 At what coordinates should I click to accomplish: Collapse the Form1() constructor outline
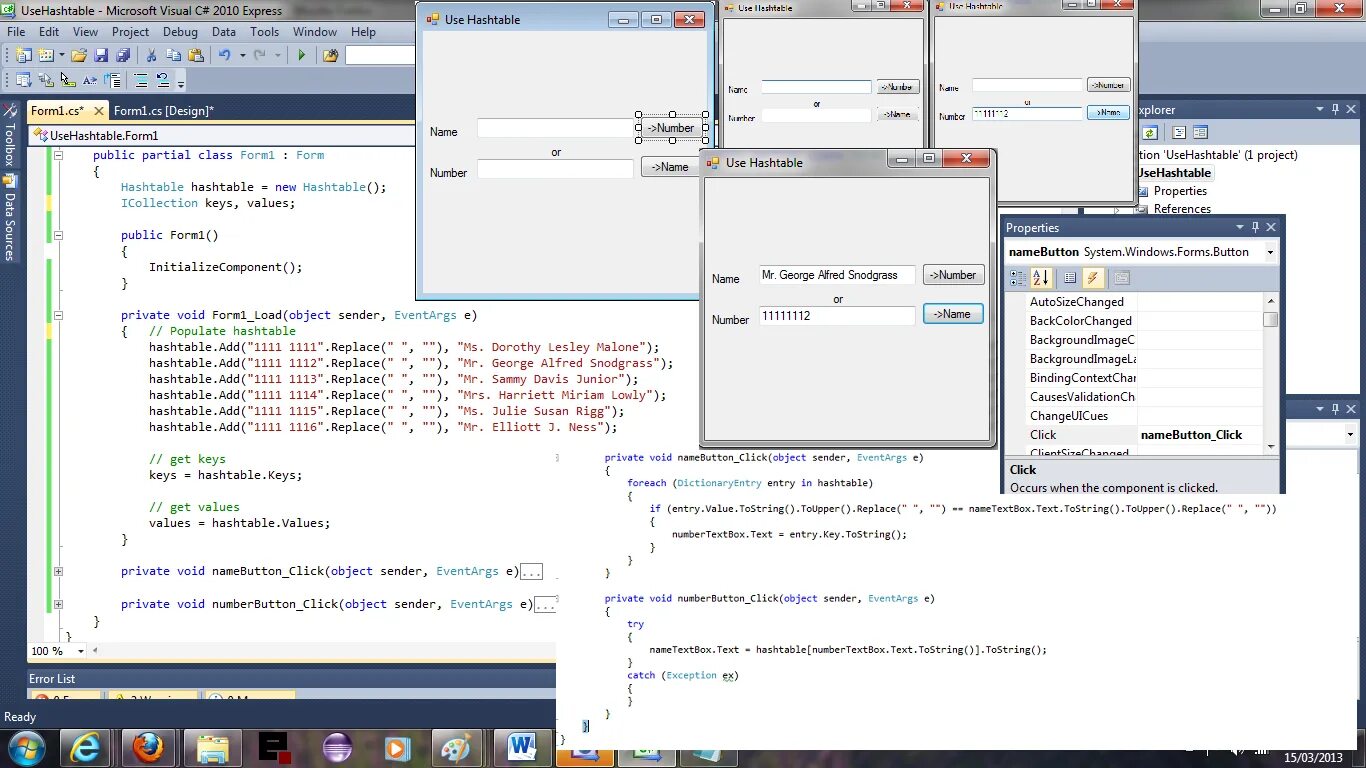click(58, 235)
